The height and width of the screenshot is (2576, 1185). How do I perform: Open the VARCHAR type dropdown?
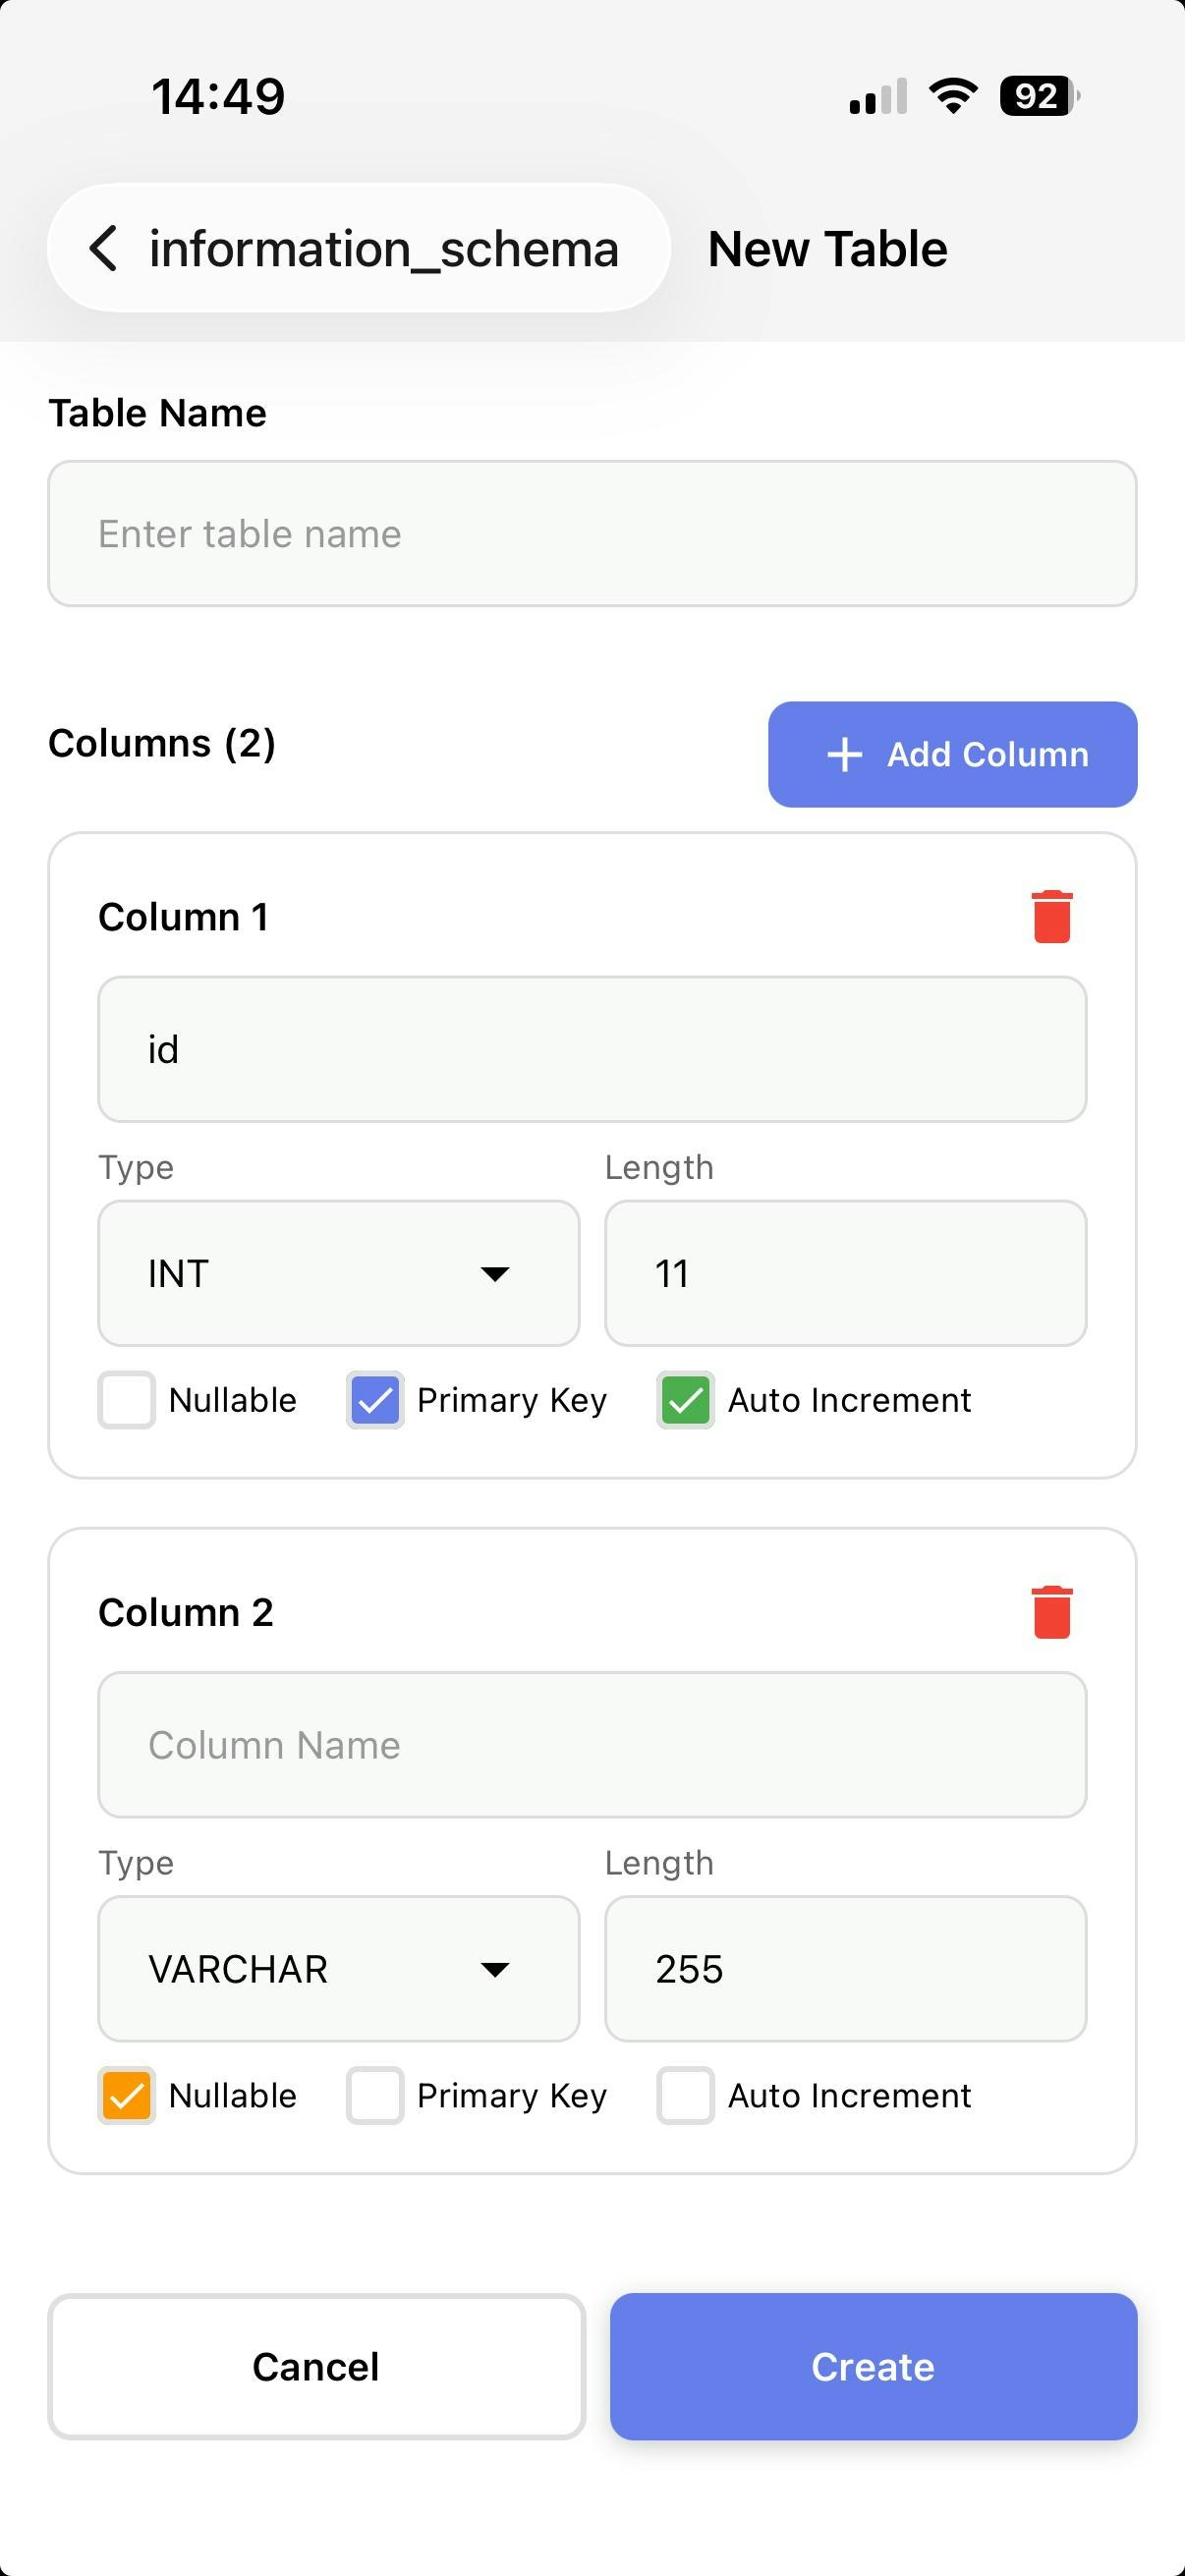point(338,1968)
